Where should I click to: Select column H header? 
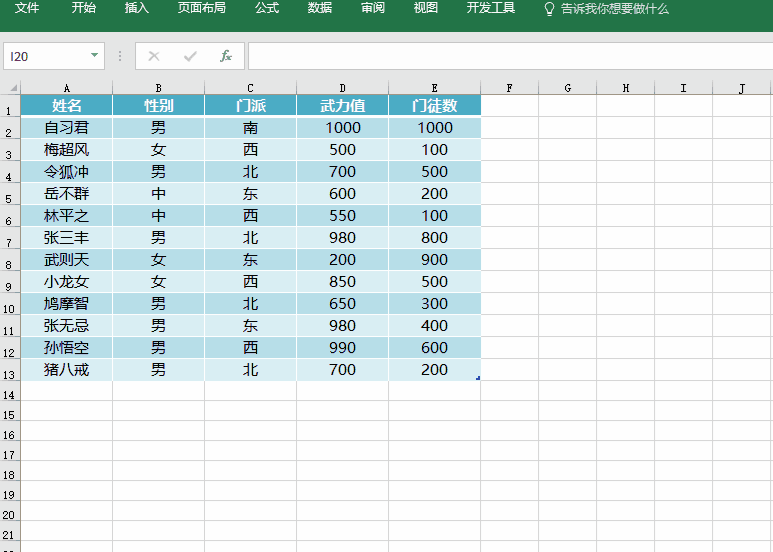tap(626, 88)
